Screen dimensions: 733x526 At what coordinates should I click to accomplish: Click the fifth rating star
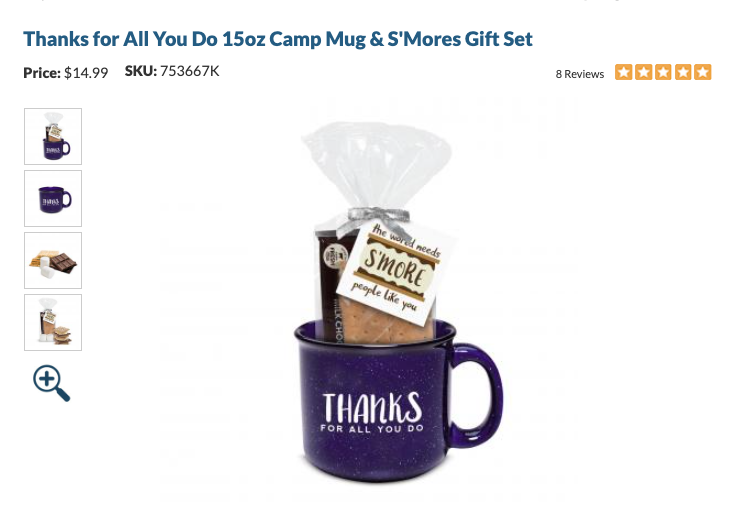(x=703, y=72)
